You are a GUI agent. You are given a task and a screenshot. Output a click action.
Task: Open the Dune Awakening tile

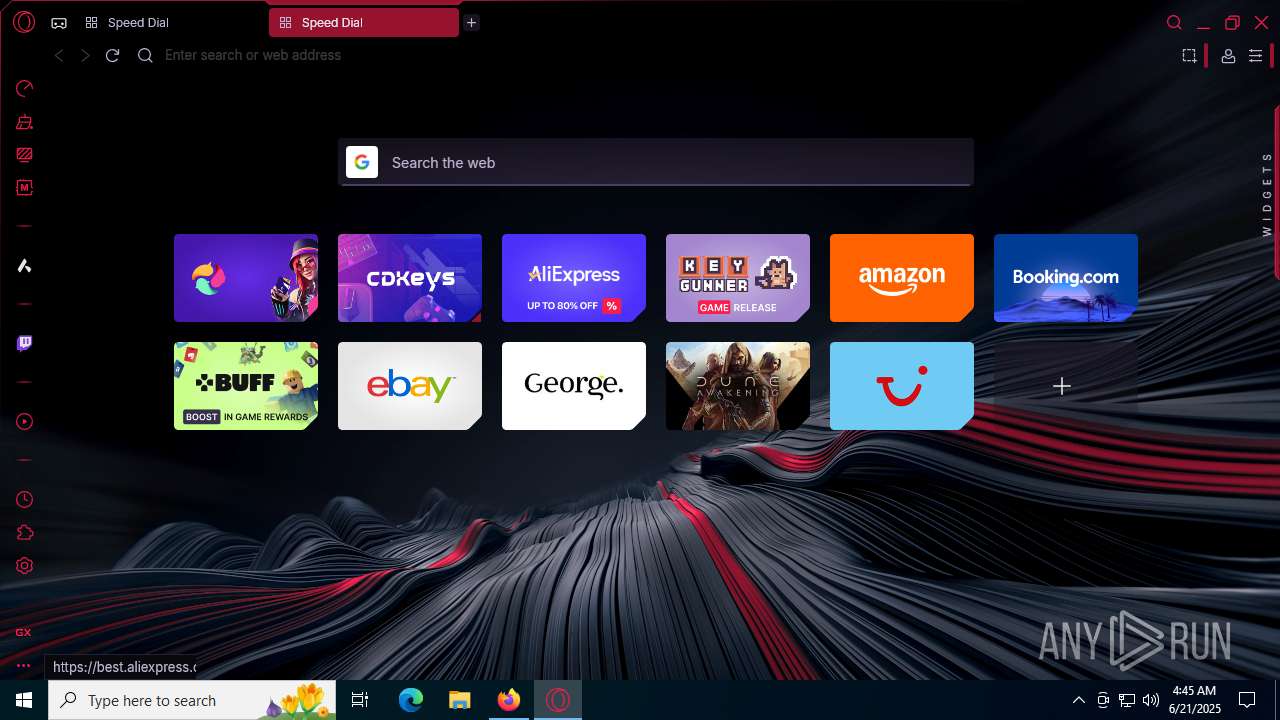pyautogui.click(x=738, y=386)
